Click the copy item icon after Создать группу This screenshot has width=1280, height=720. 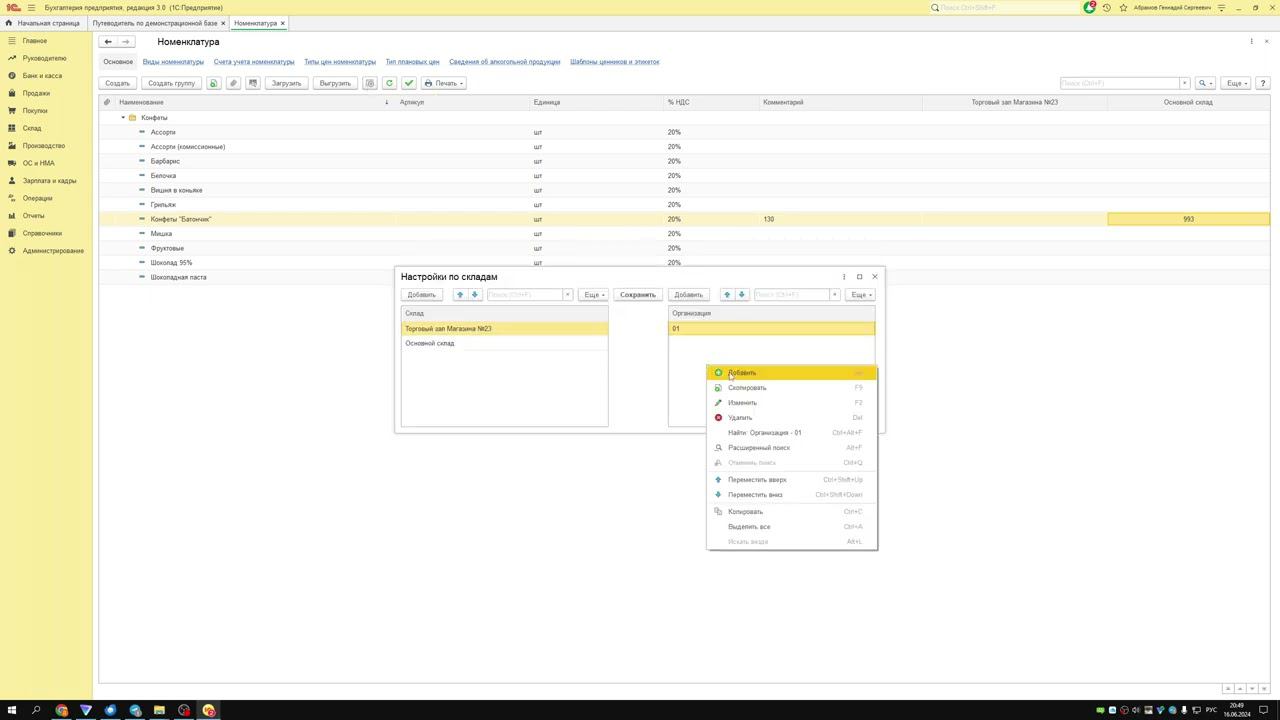pos(213,83)
